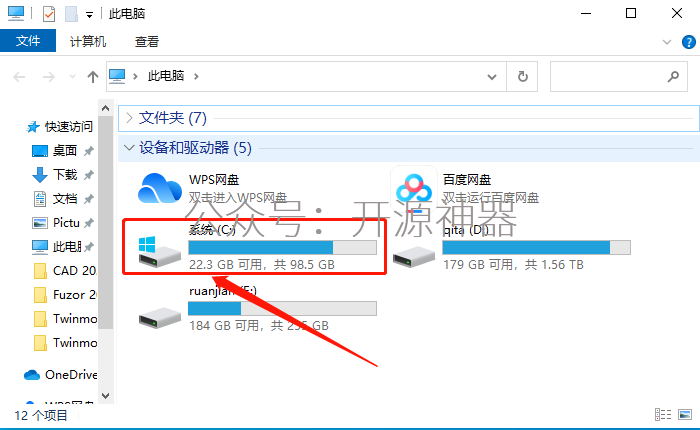700x430 pixels.
Task: Expand the 文件夹 (7) group
Action: pos(129,118)
